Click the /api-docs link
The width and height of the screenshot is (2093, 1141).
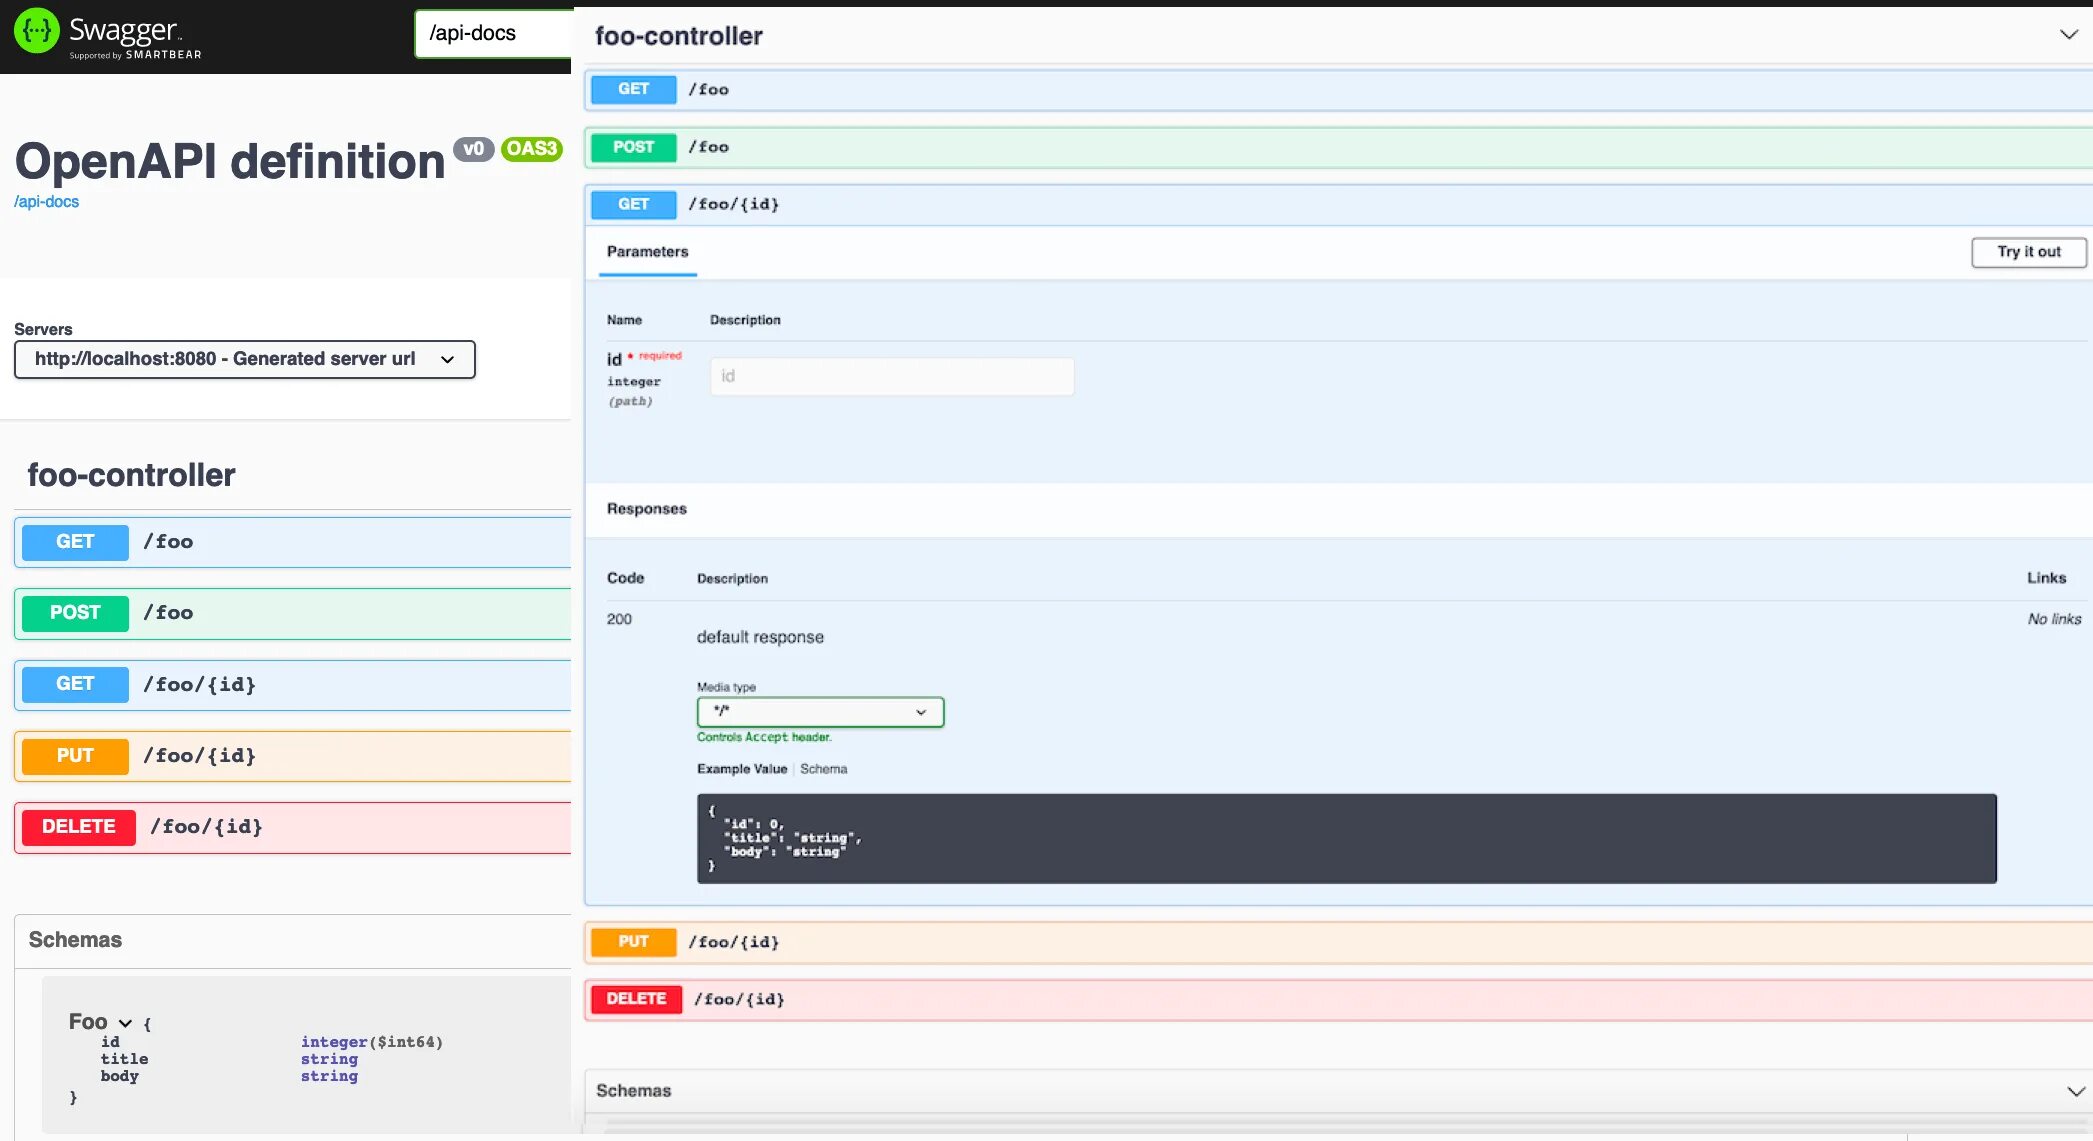tap(45, 200)
